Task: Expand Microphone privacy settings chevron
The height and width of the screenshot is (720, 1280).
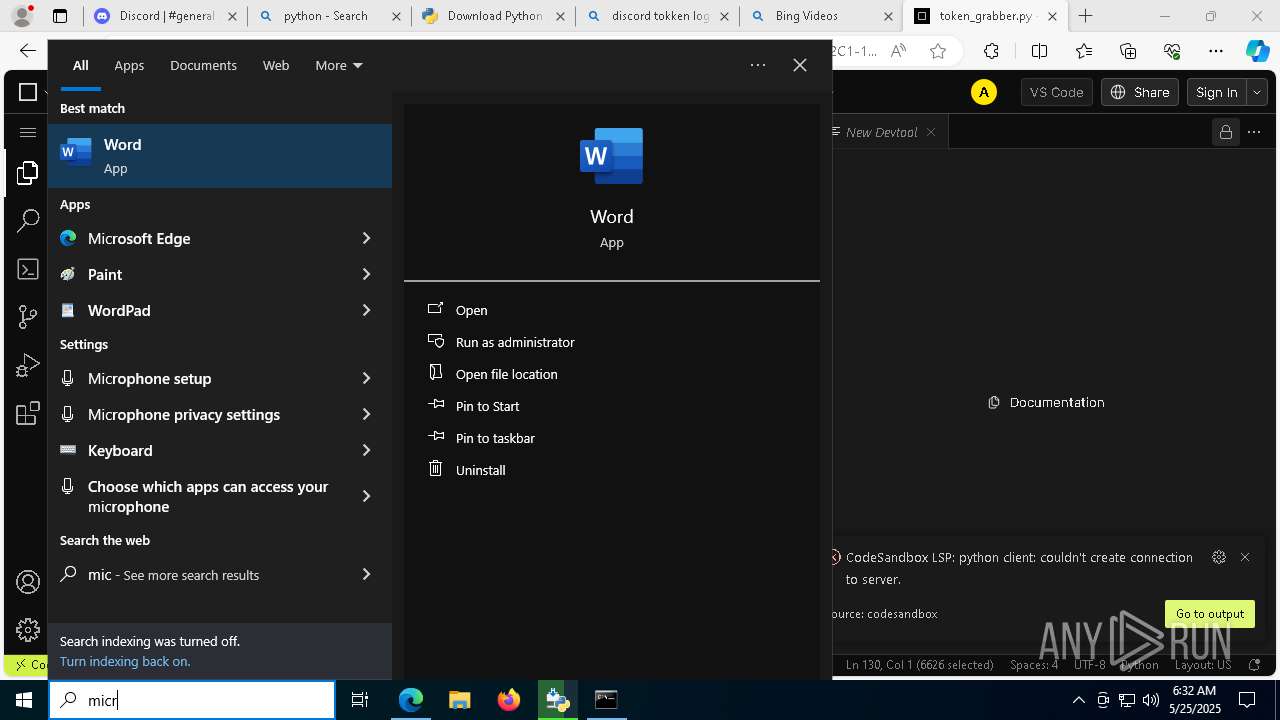Action: click(366, 414)
